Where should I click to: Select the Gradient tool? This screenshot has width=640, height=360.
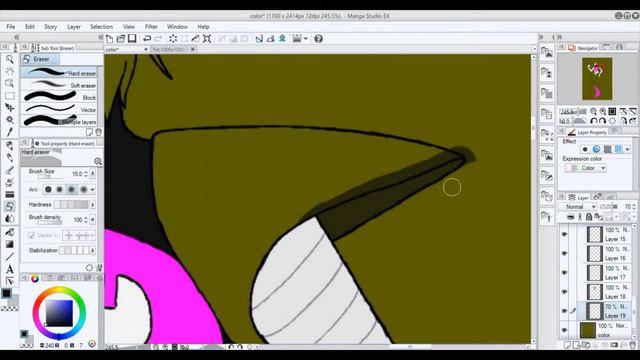pos(9,244)
